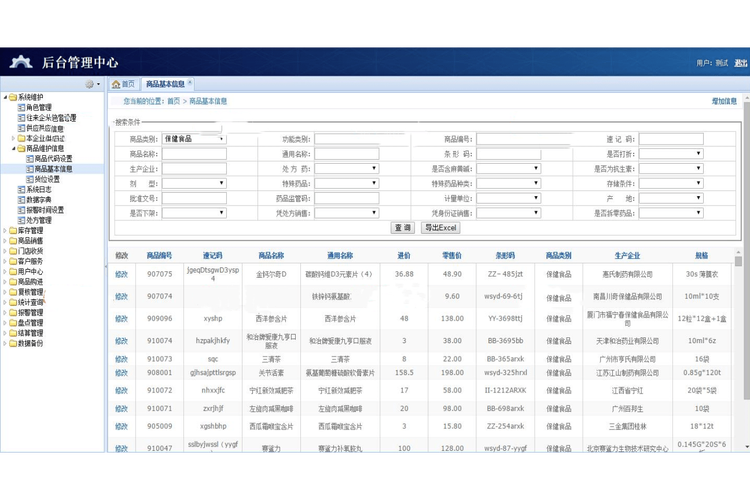Click the 盘点管理 folder icon
Screen dimensions: 750x500
13,323
